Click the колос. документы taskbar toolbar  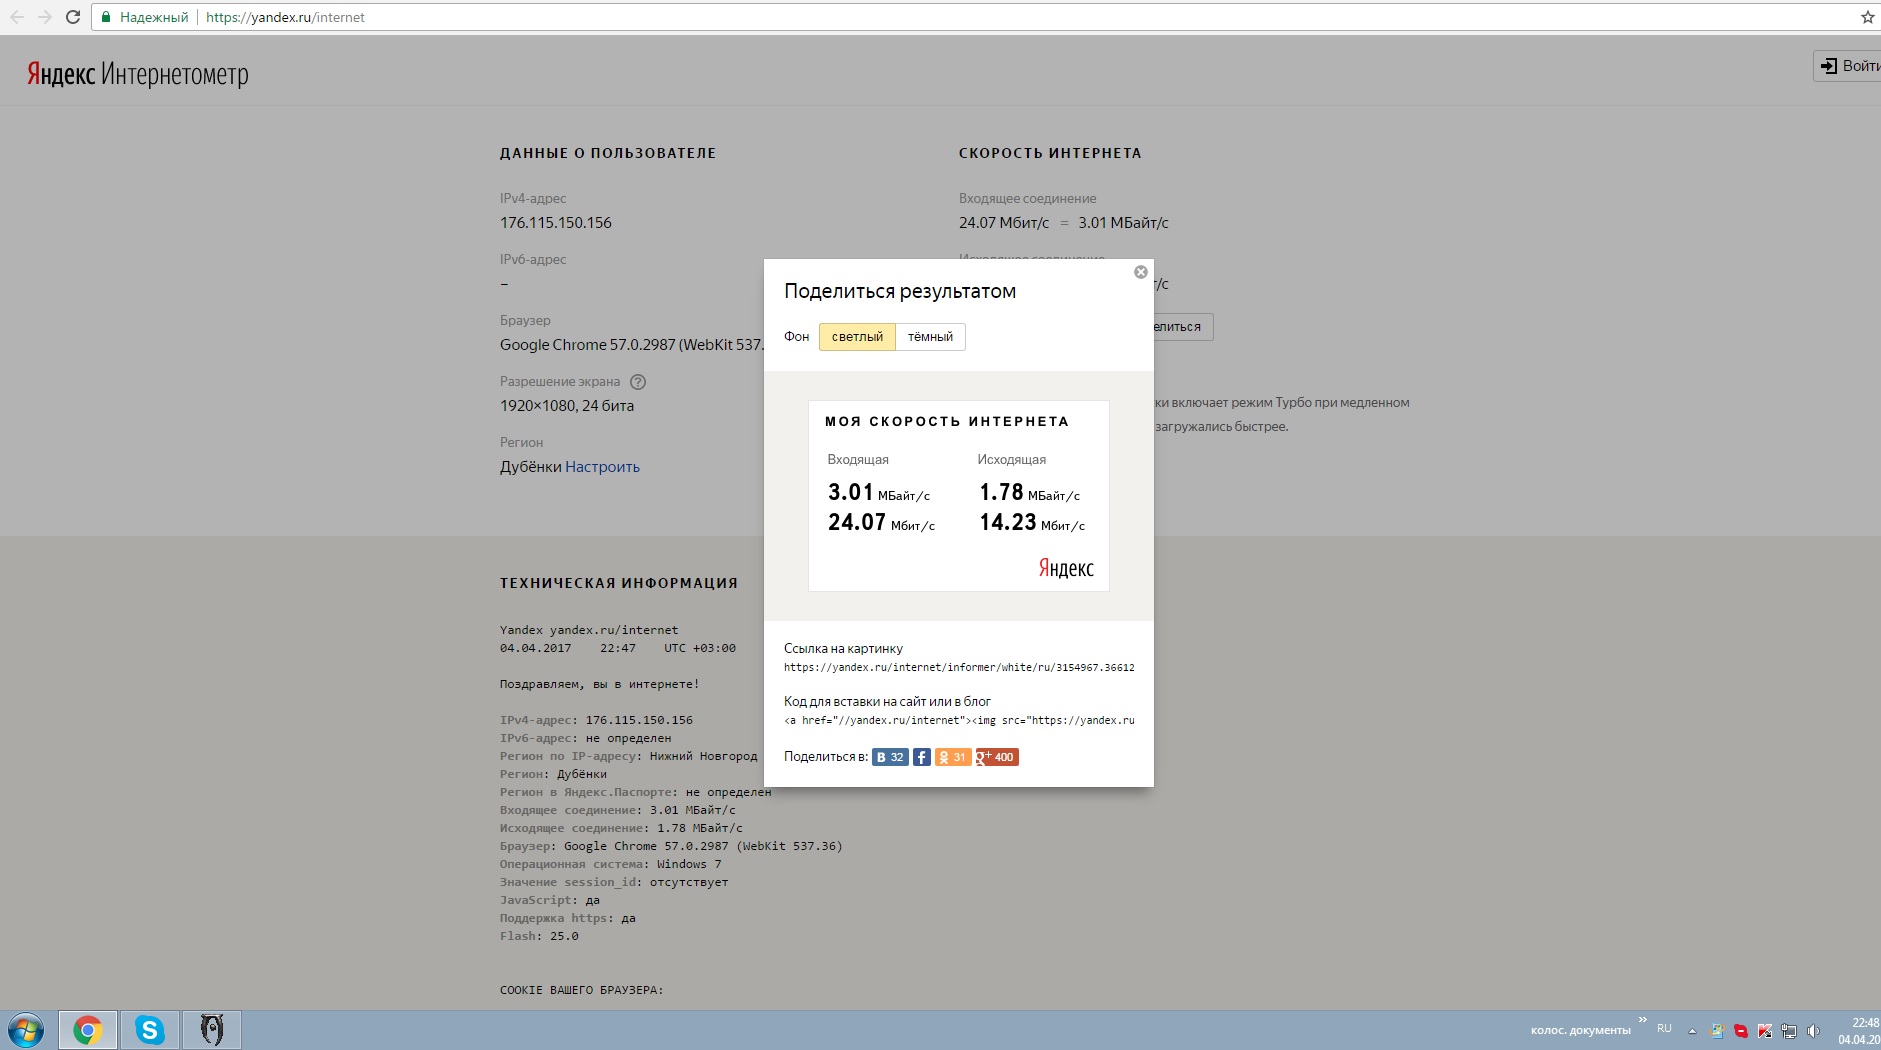(1580, 1030)
